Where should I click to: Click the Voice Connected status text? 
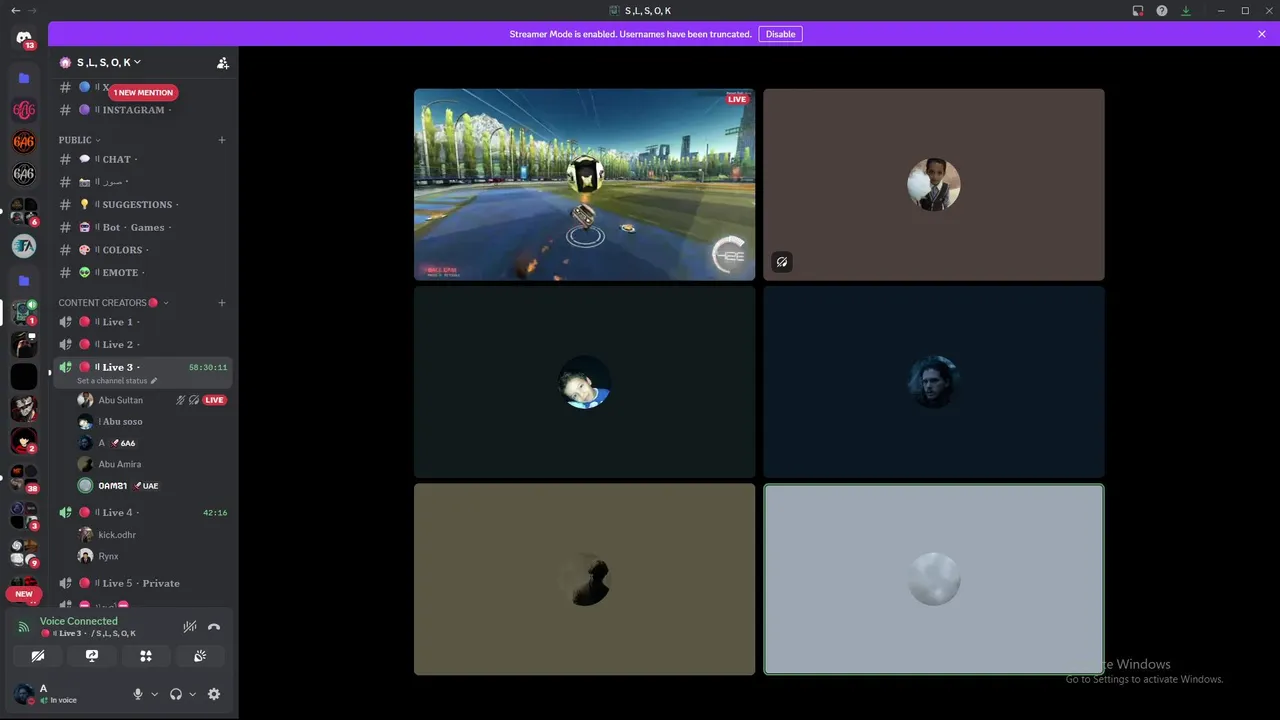[x=79, y=621]
